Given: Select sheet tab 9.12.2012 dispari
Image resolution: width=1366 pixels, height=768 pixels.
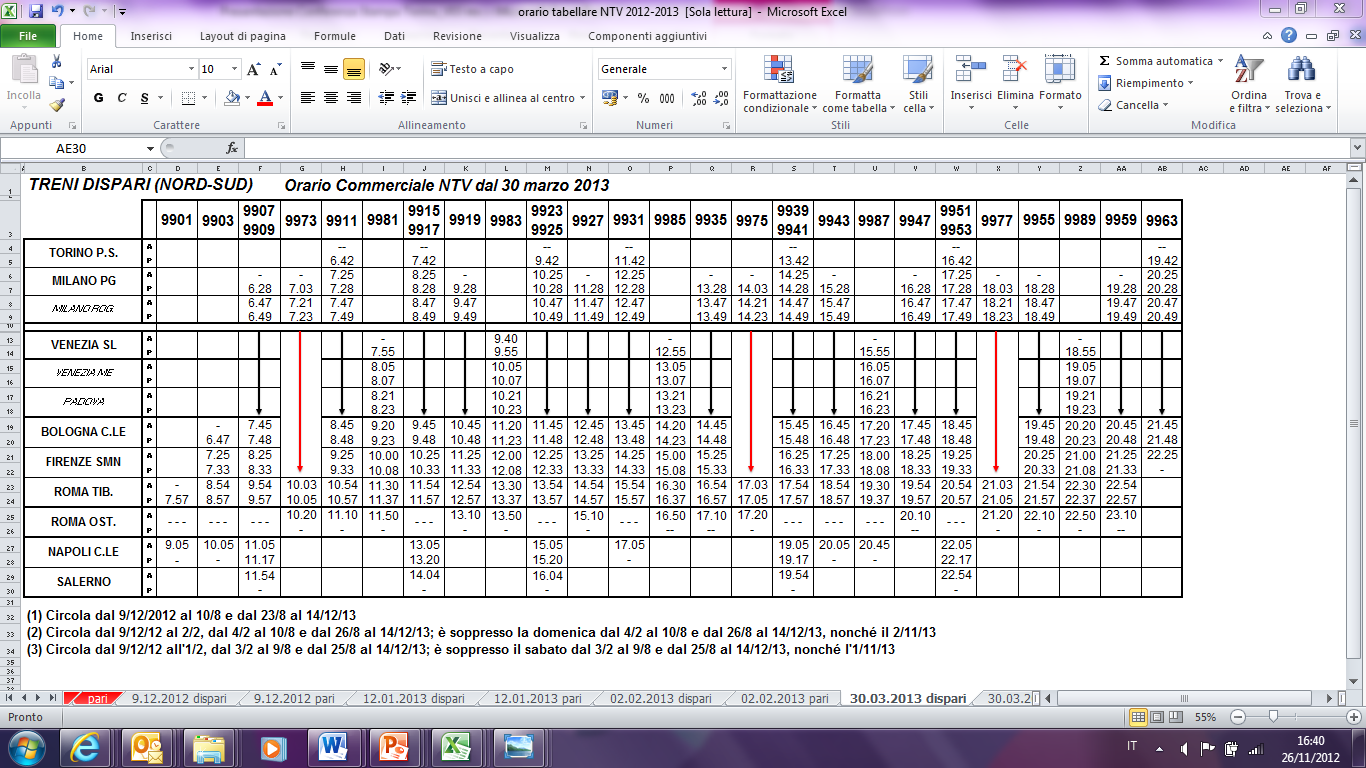Looking at the screenshot, I should click(179, 699).
